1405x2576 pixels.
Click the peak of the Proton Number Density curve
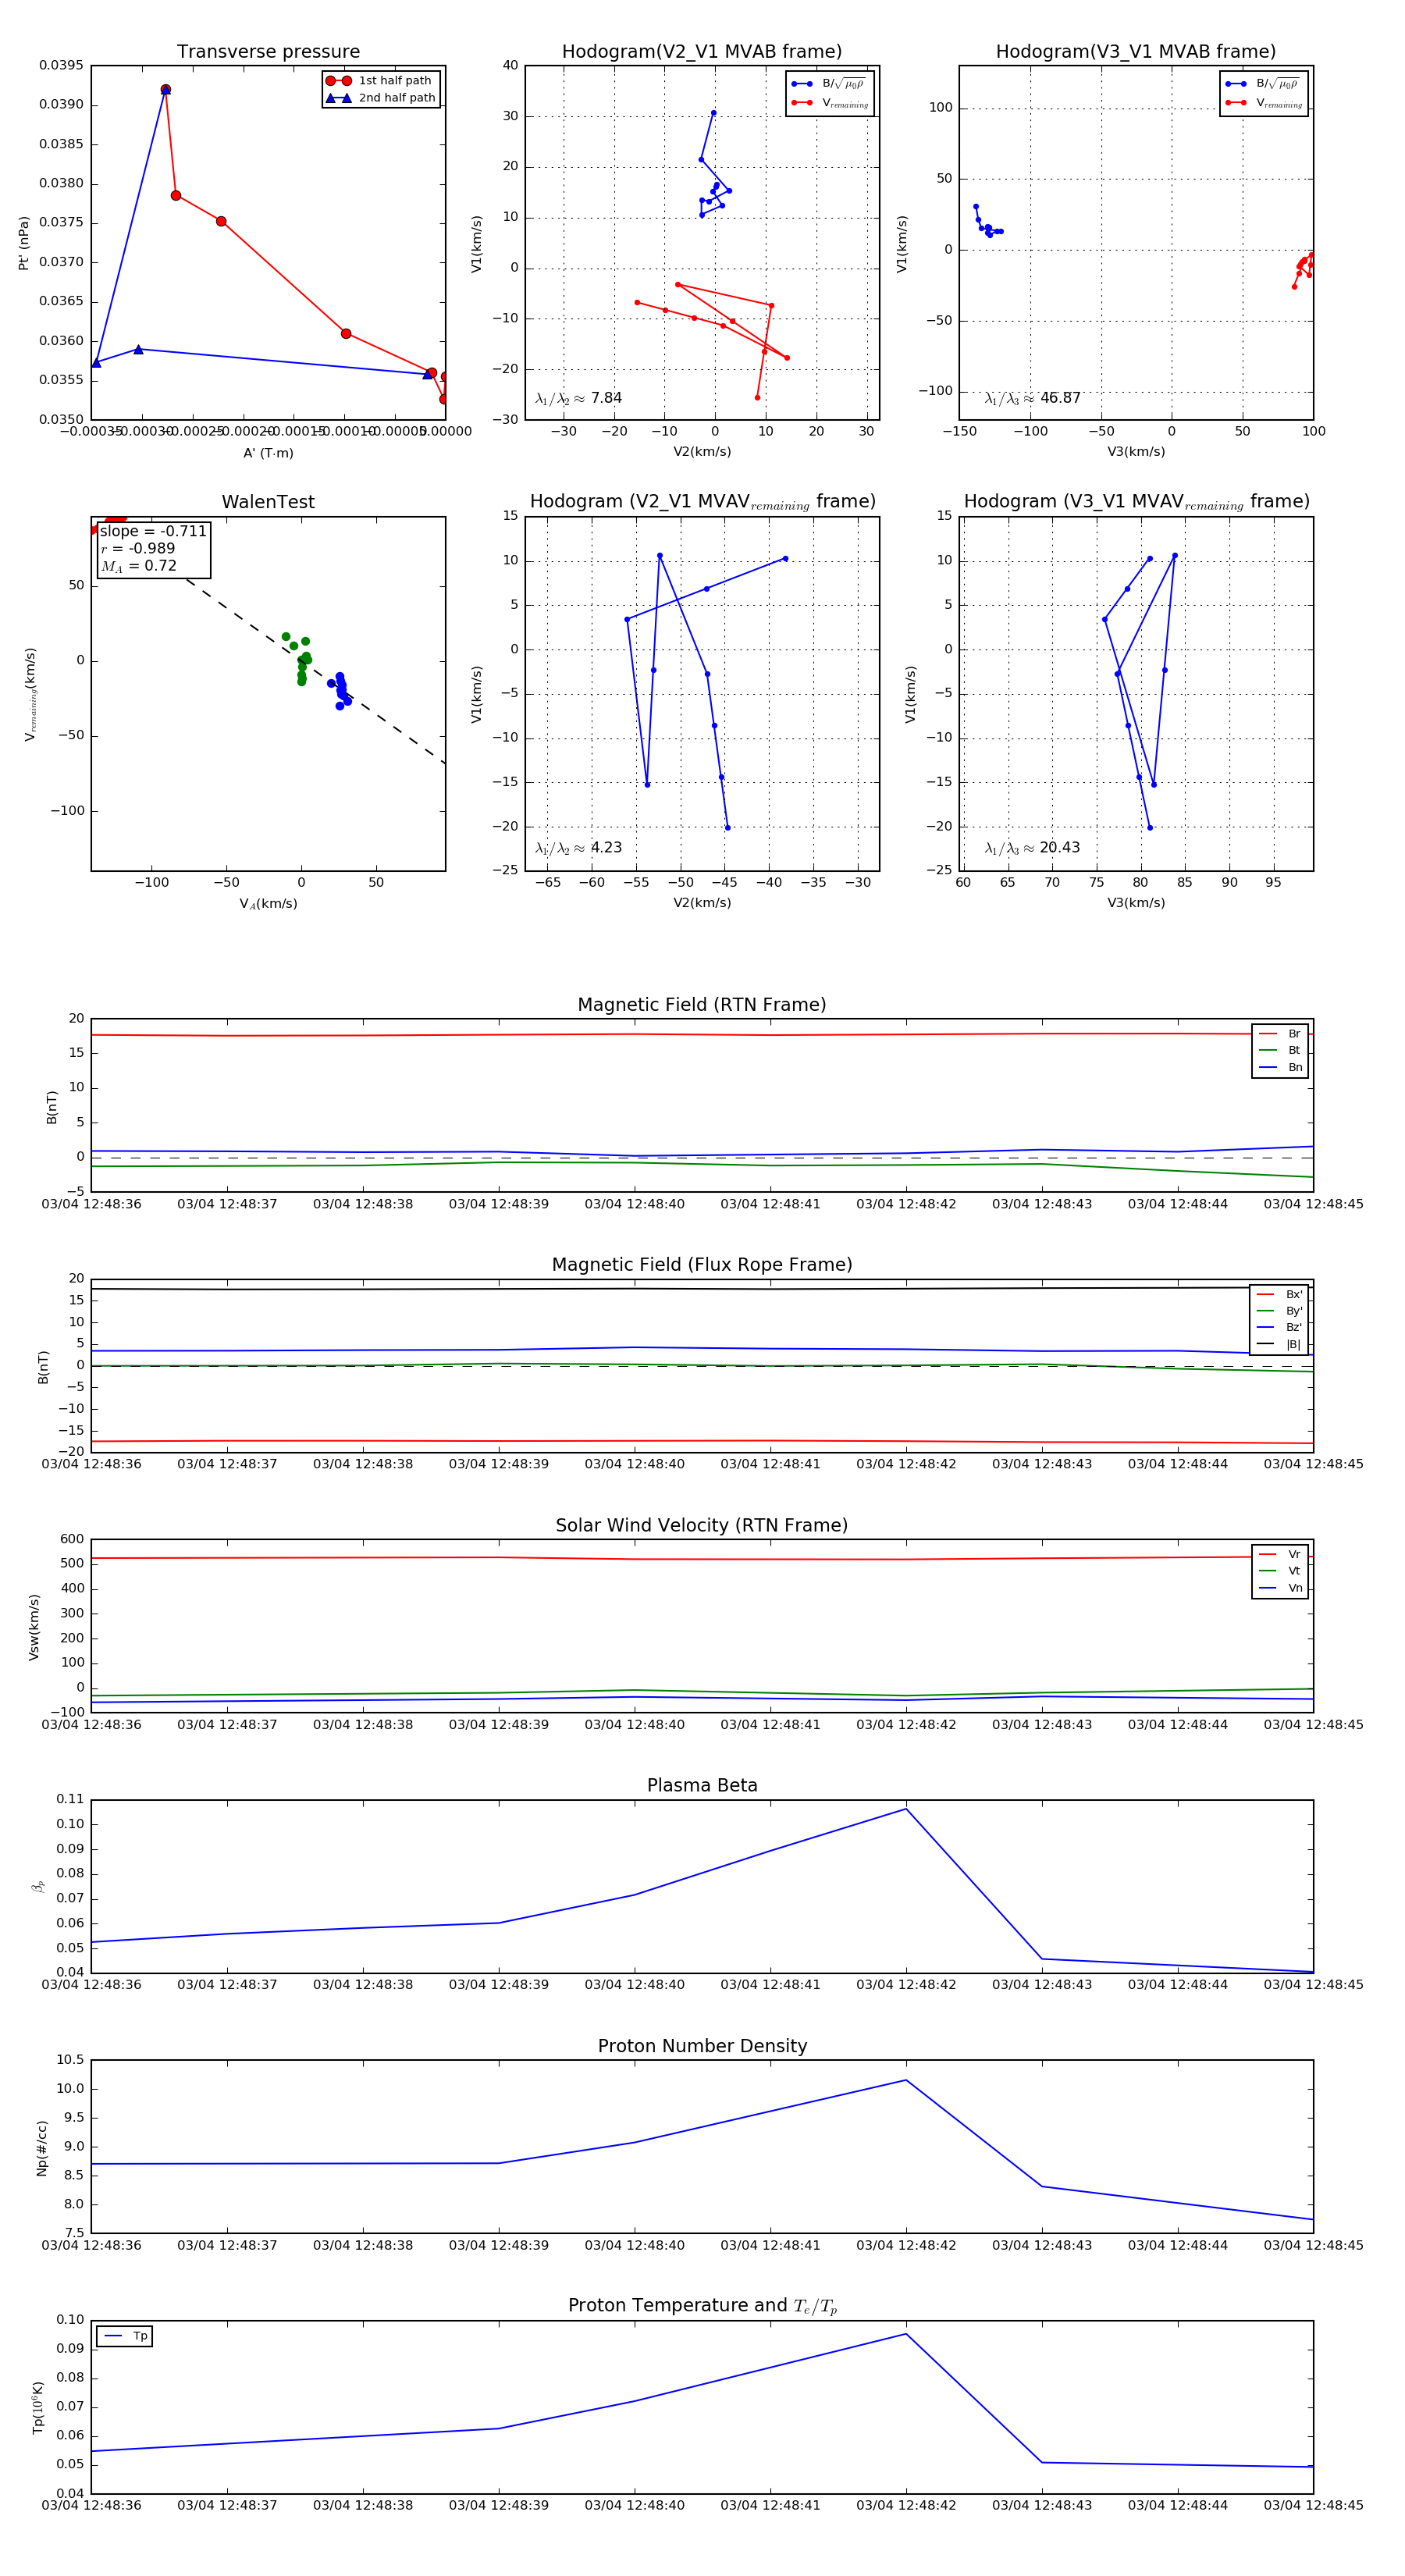[906, 2080]
